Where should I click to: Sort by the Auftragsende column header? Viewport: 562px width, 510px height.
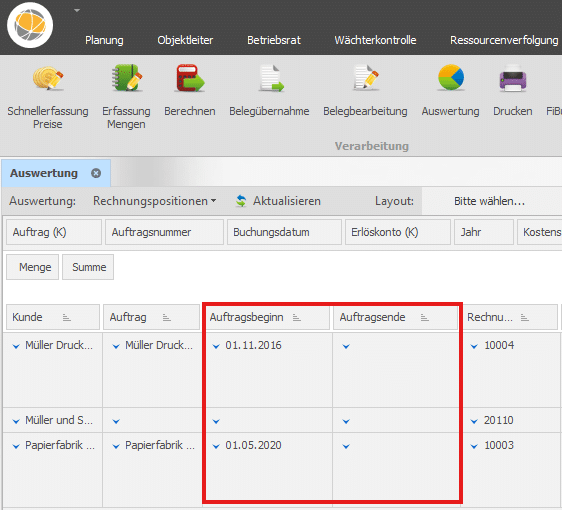[x=395, y=317]
